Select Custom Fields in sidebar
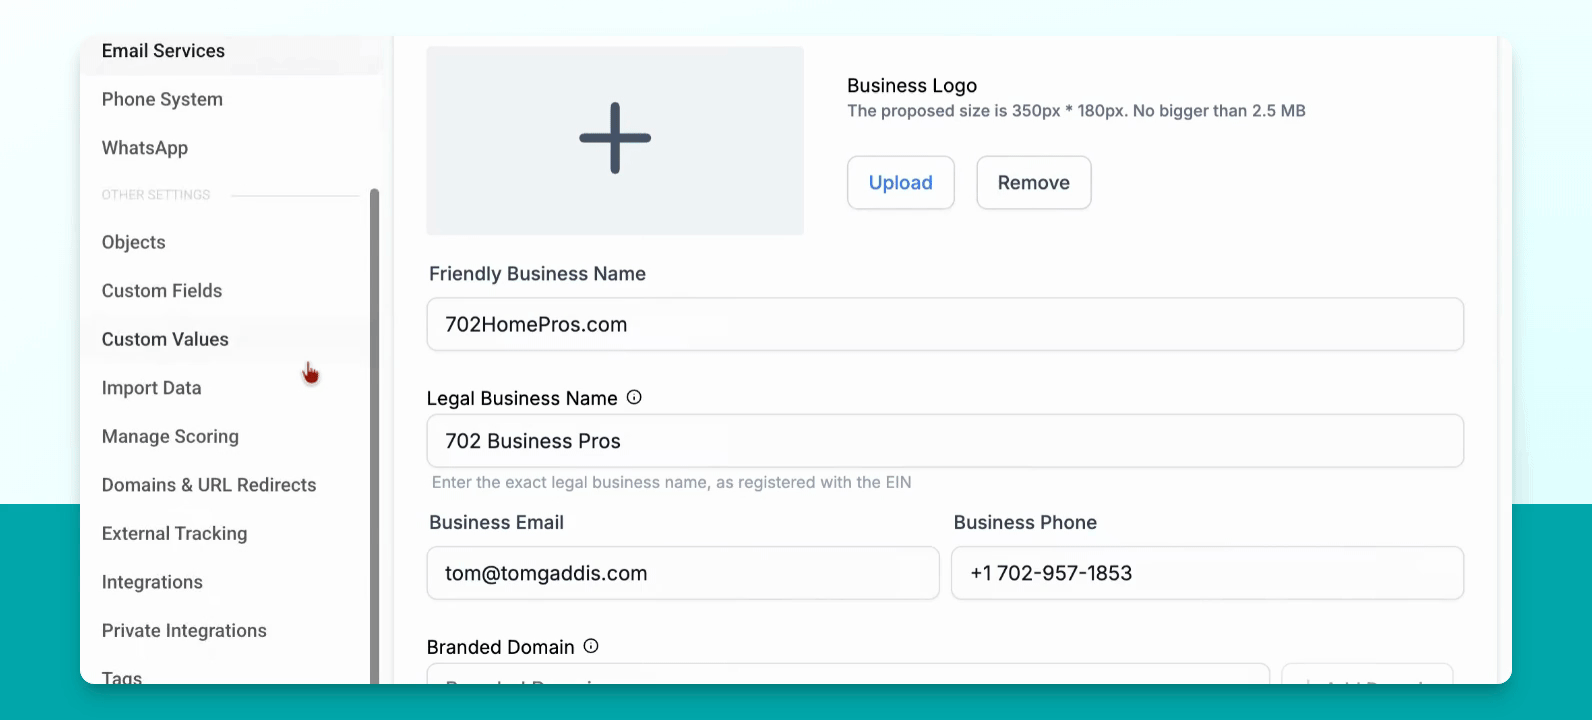Image resolution: width=1592 pixels, height=720 pixels. click(x=162, y=291)
